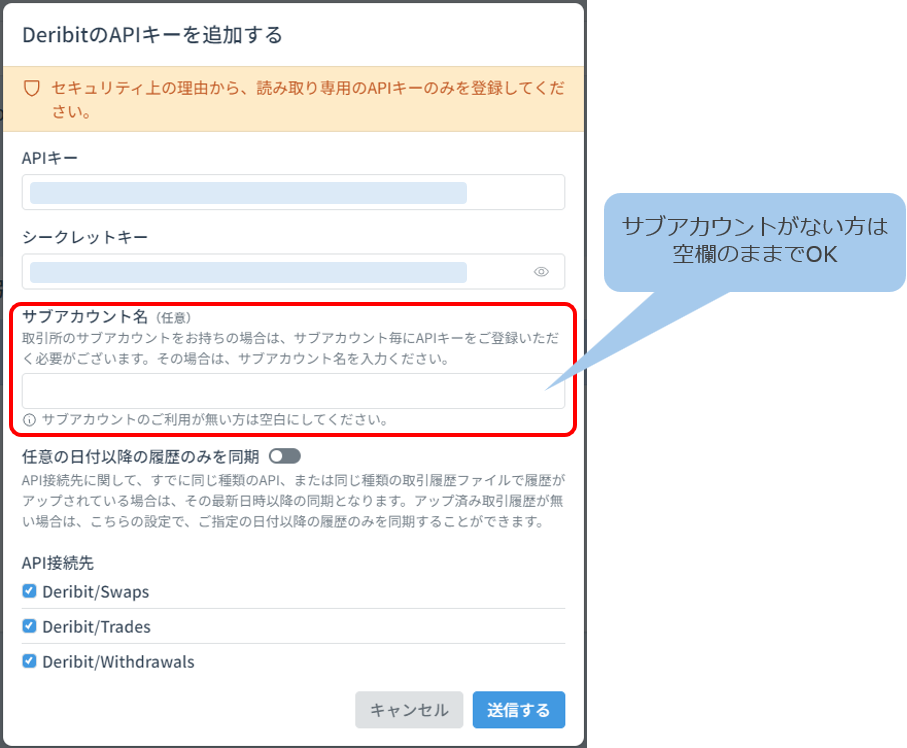Toggle the sync history from date switch

tap(285, 456)
